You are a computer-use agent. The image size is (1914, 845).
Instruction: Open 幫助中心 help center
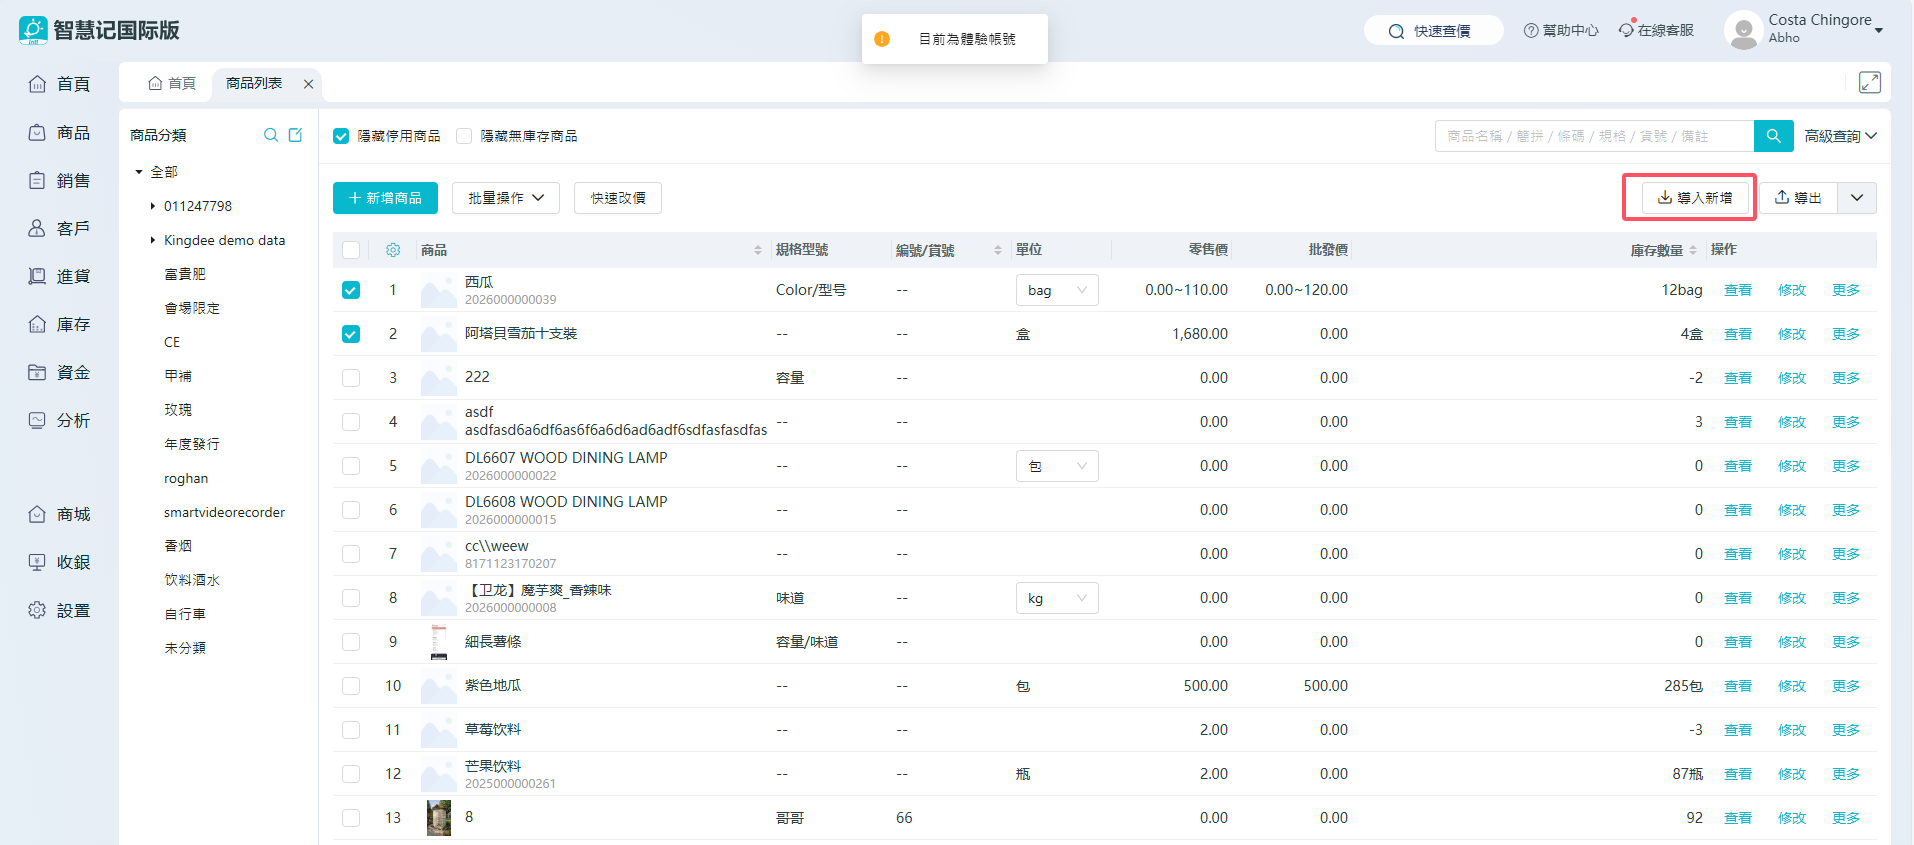point(1561,30)
